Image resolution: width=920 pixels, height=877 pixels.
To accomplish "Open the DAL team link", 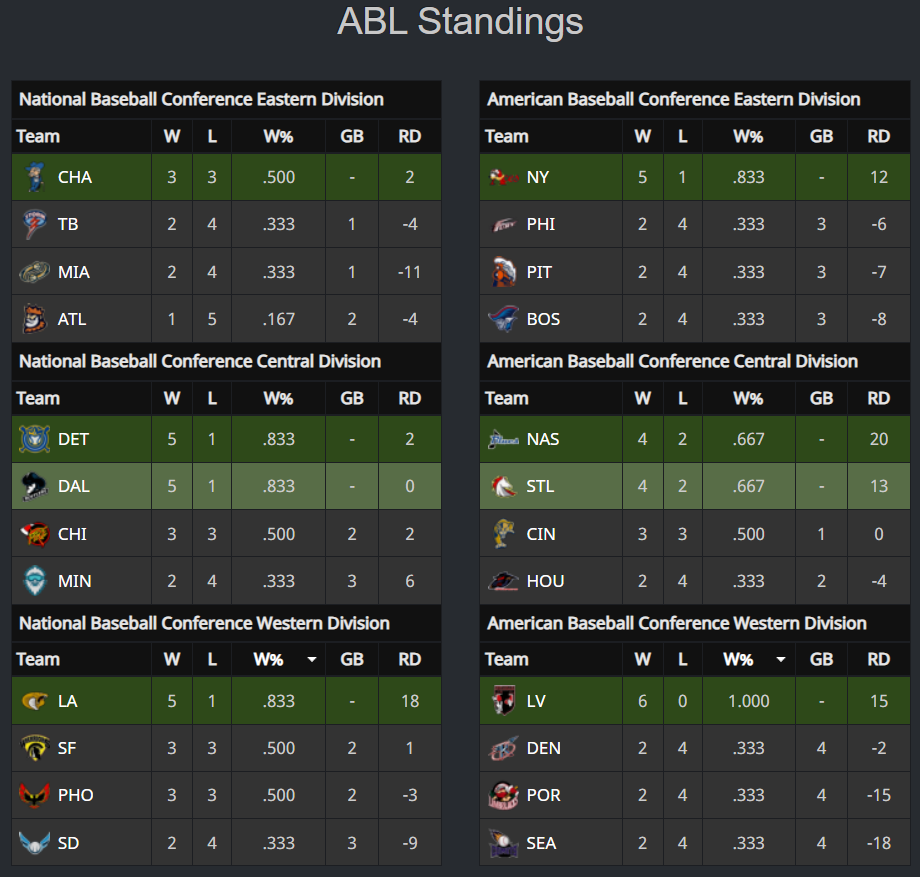I will [74, 486].
